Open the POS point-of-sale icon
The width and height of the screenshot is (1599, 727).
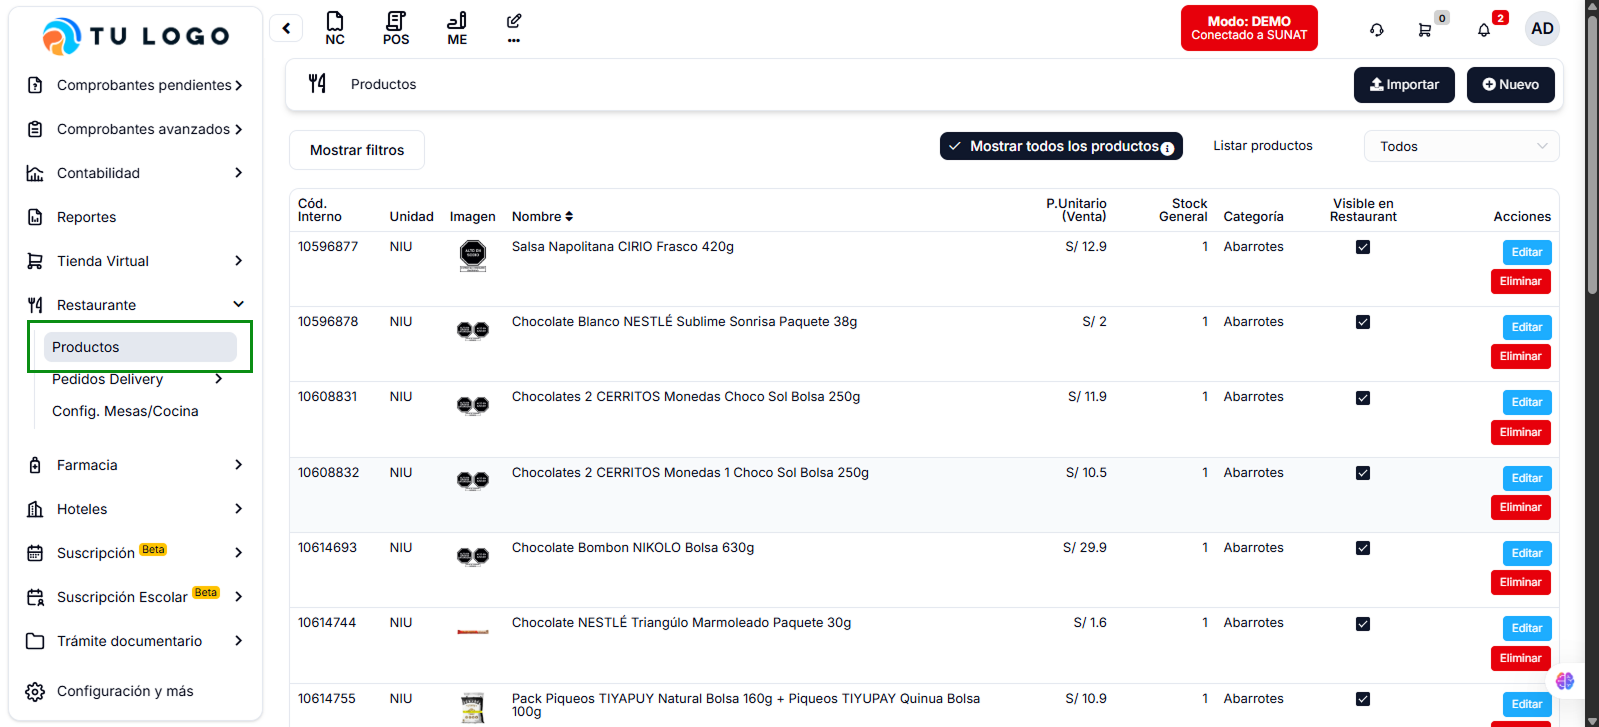(396, 28)
